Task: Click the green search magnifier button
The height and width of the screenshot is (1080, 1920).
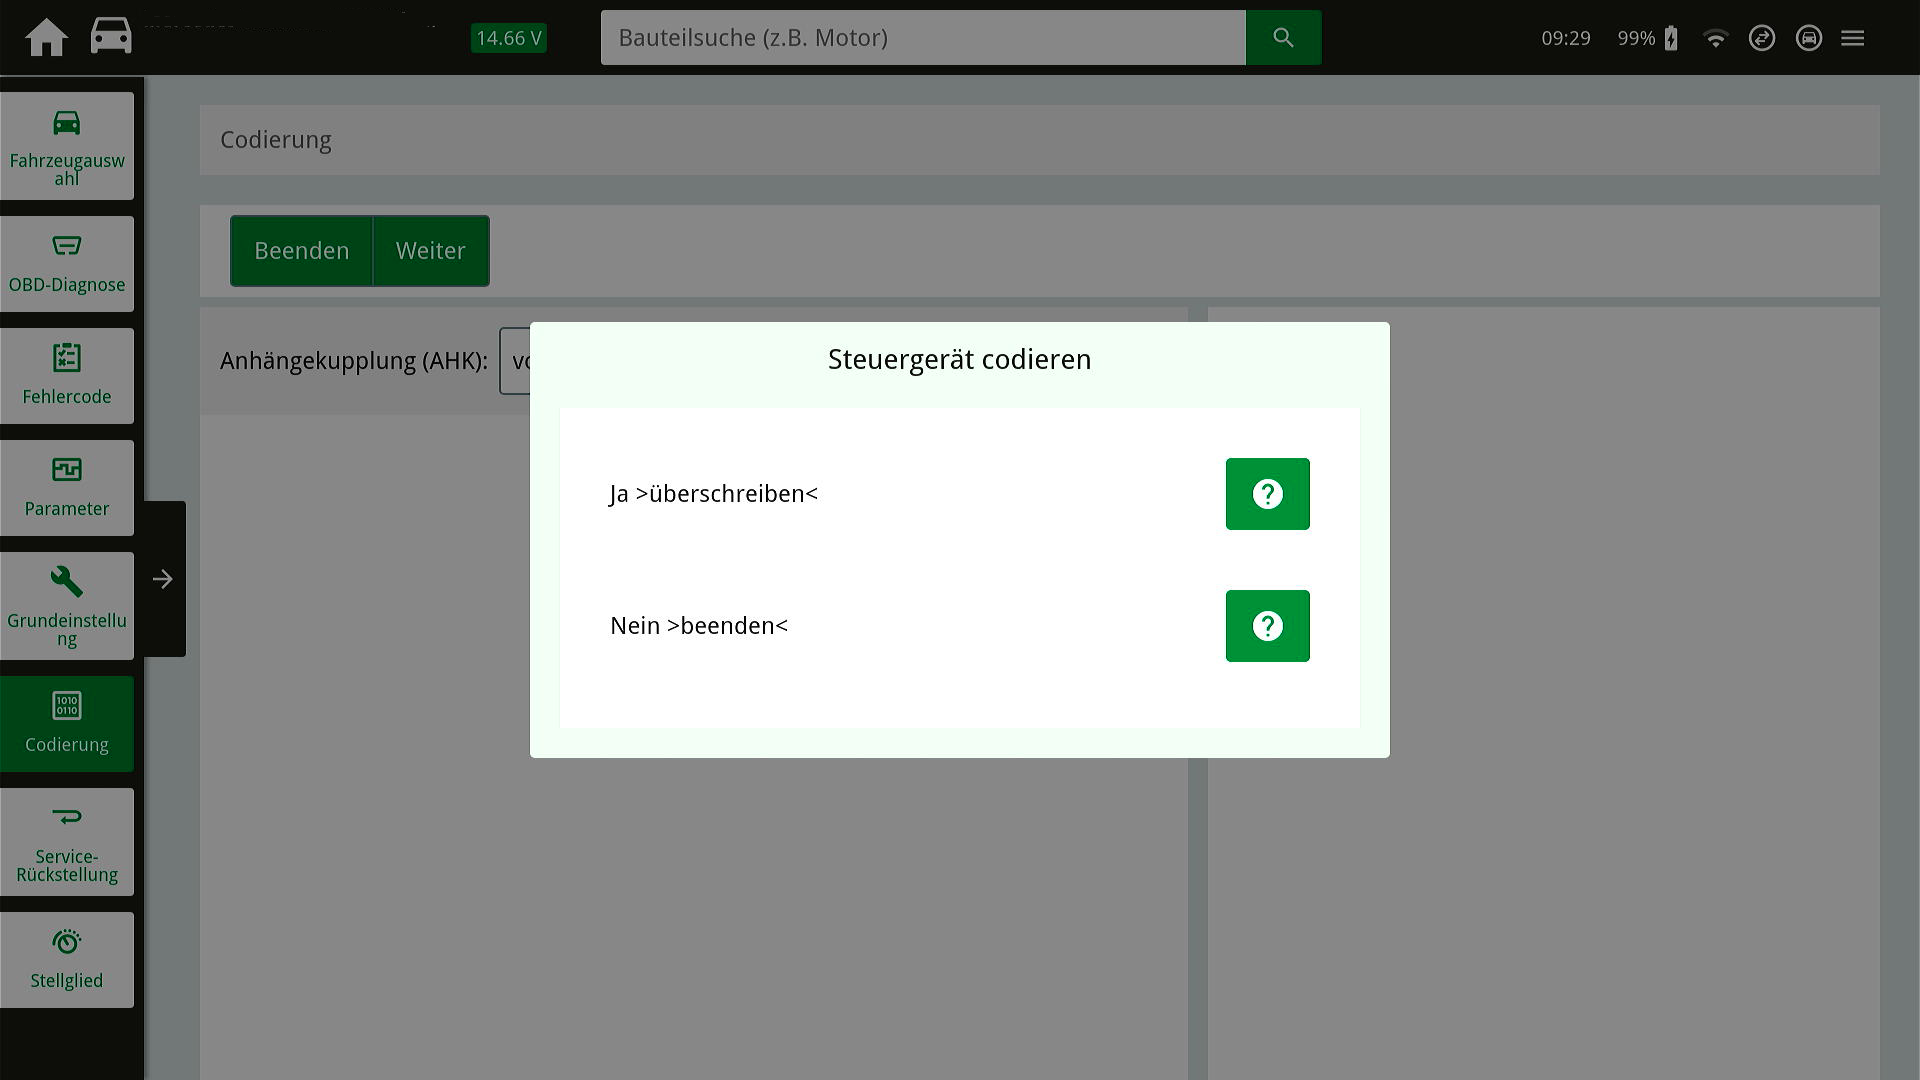Action: click(x=1283, y=38)
